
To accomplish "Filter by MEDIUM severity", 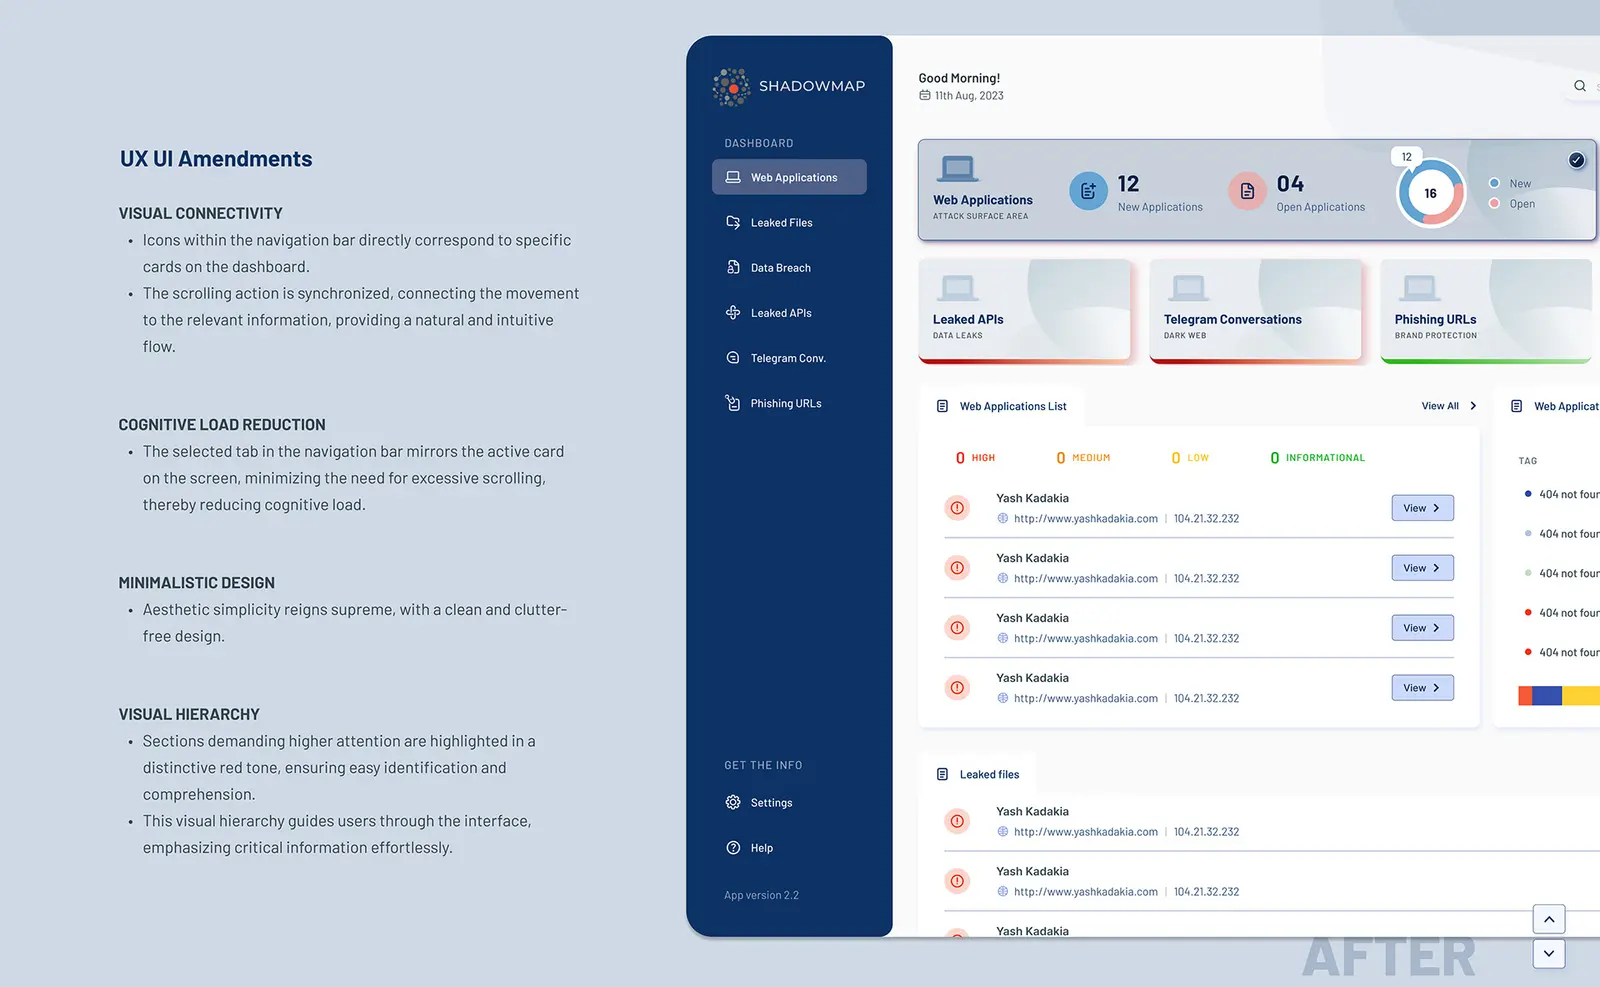I will [x=1083, y=458].
